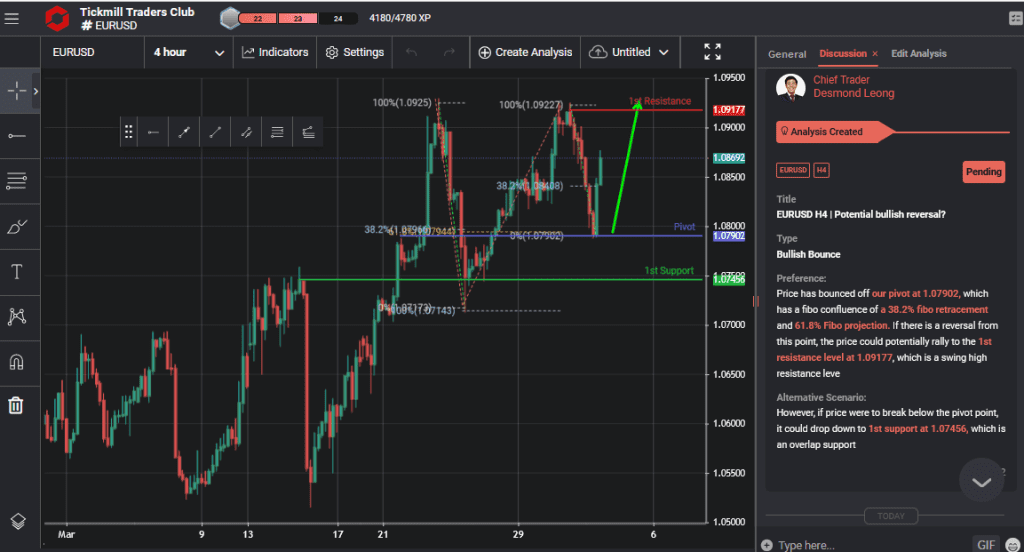Pick the arrow line tool in floating toolbar
The width and height of the screenshot is (1024, 552).
click(184, 132)
